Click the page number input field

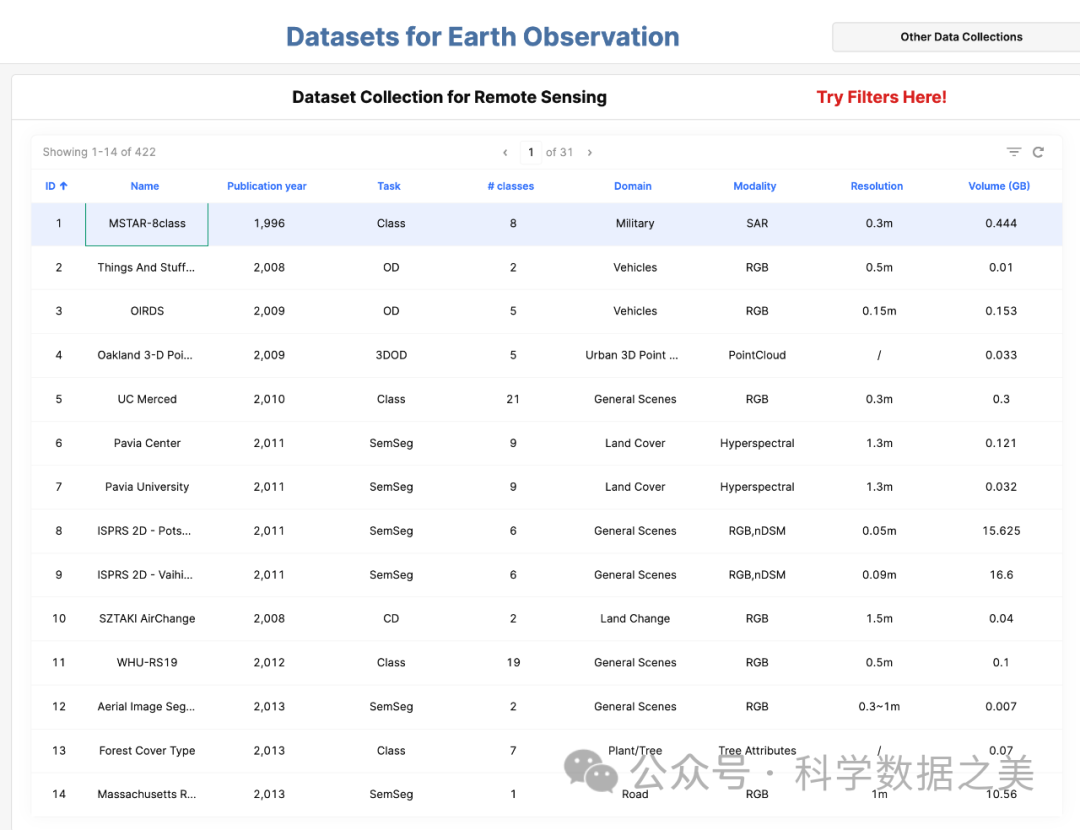(531, 153)
